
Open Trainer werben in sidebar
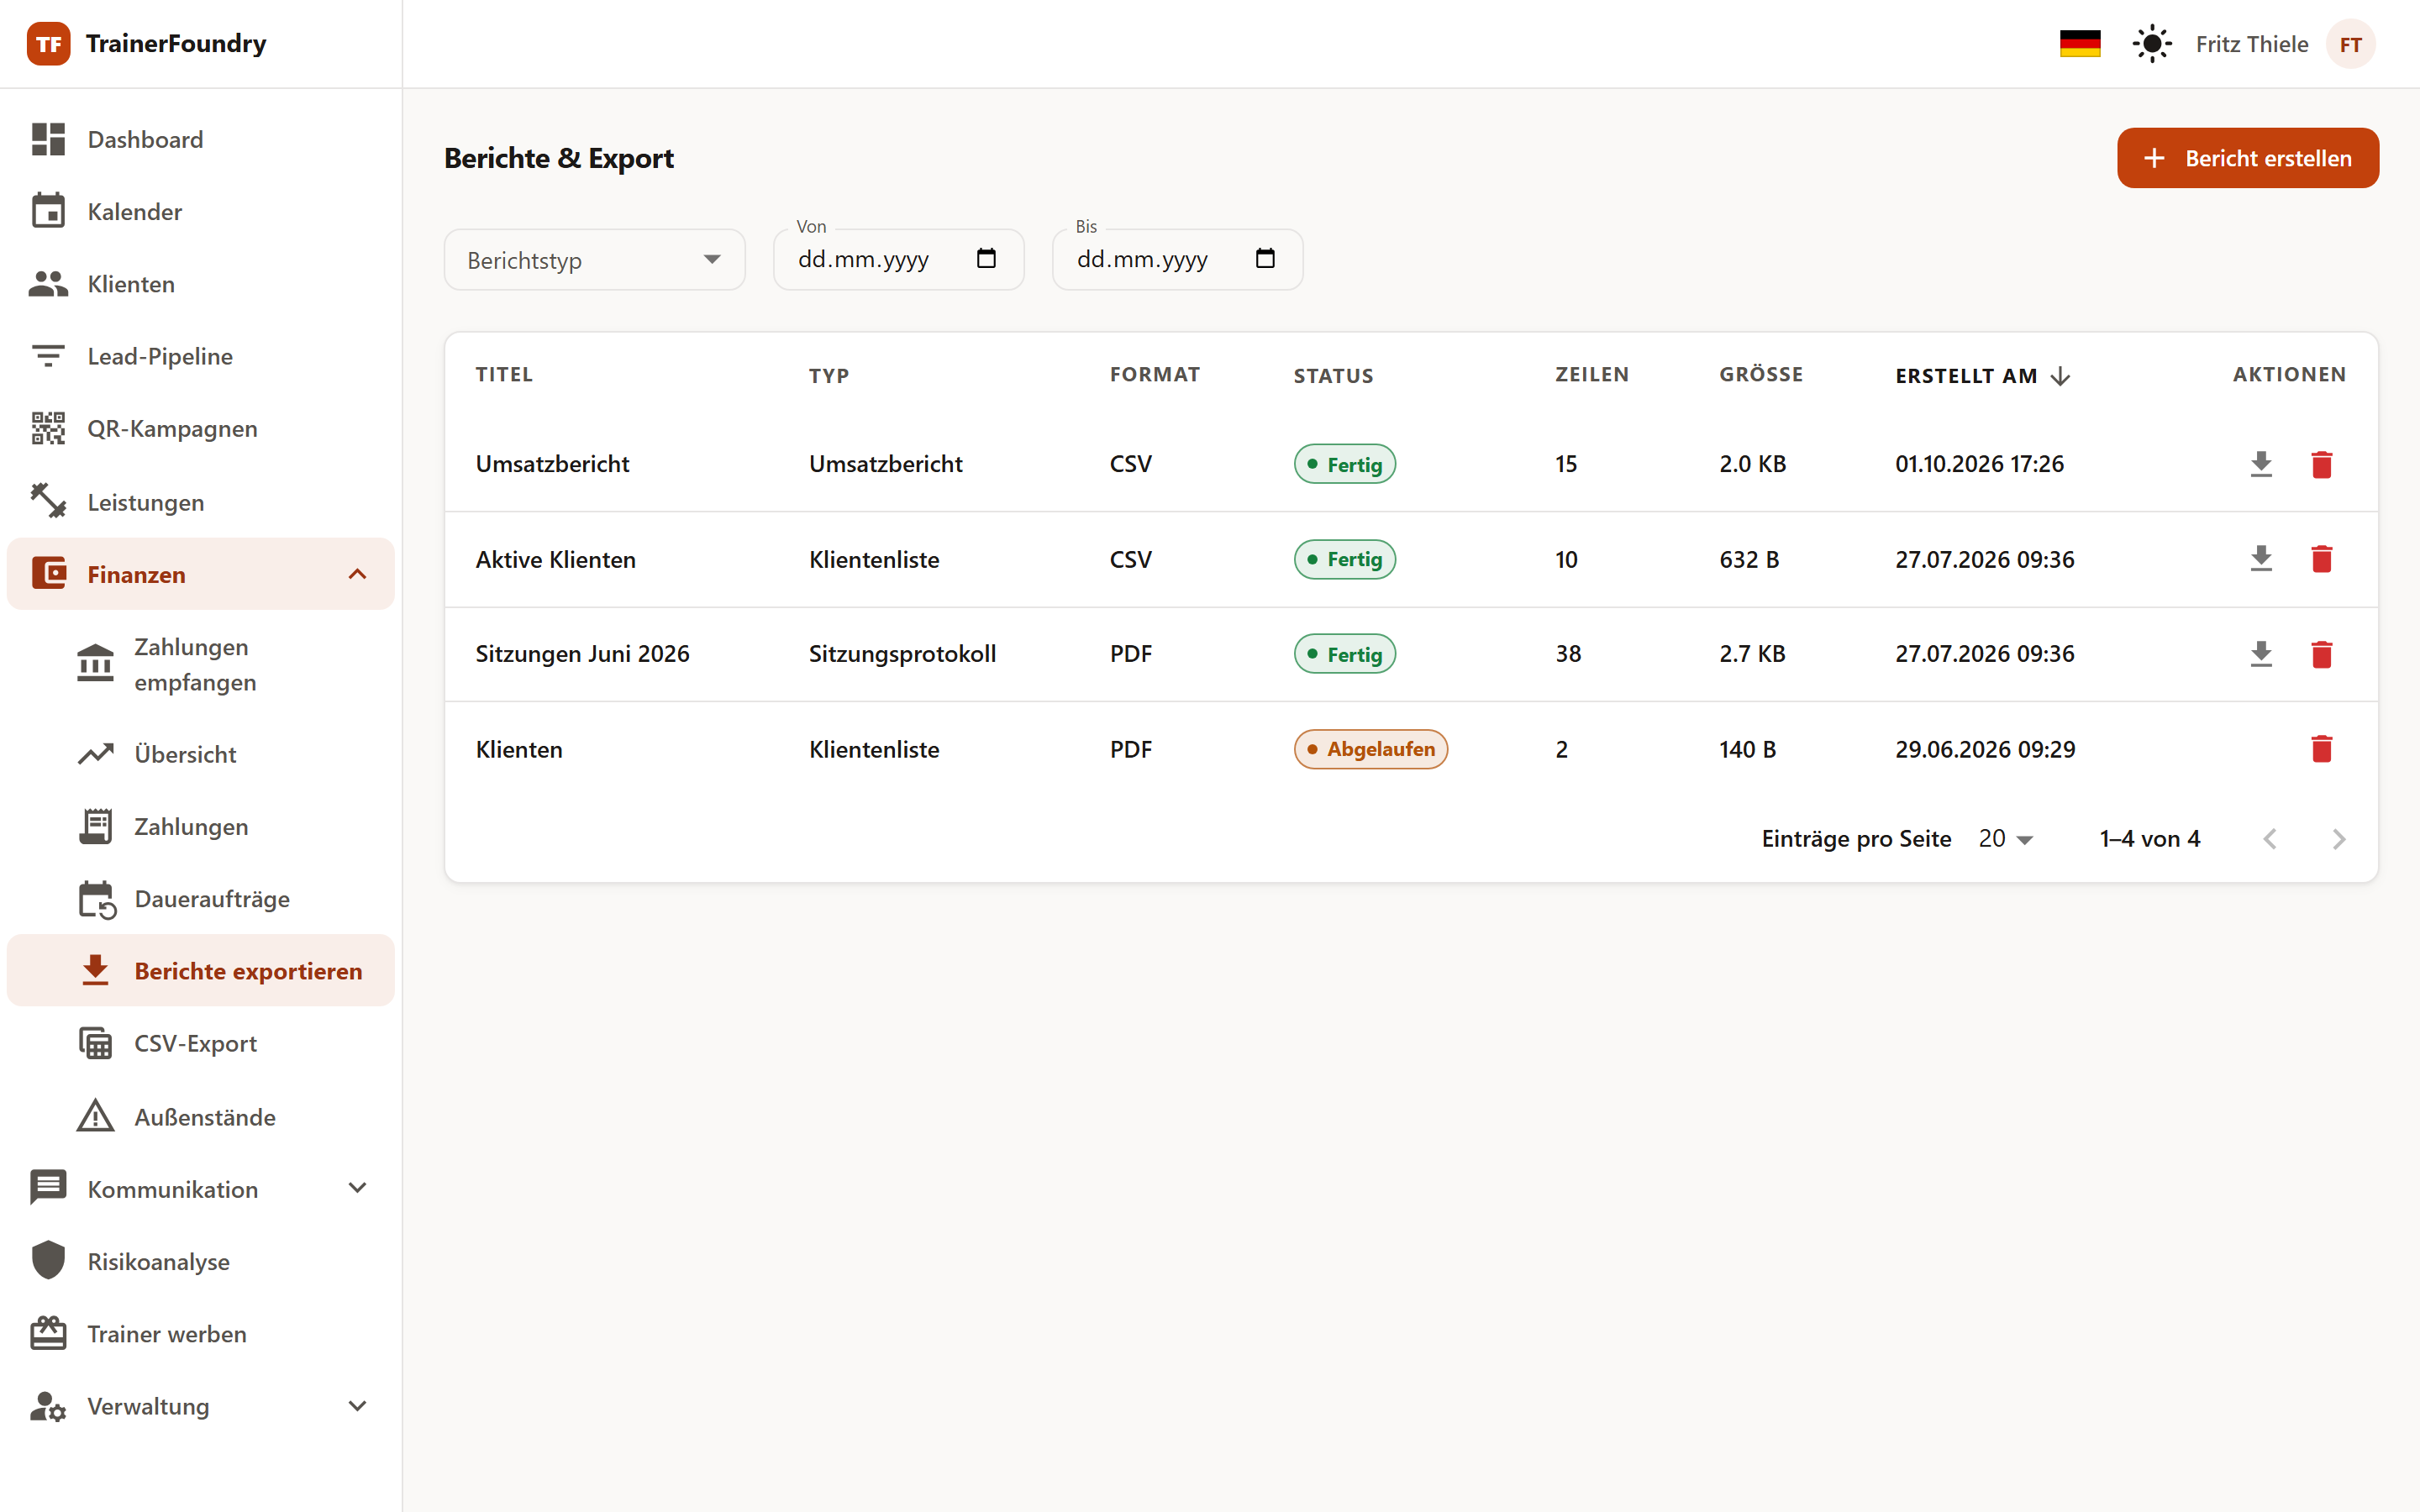[x=201, y=1334]
